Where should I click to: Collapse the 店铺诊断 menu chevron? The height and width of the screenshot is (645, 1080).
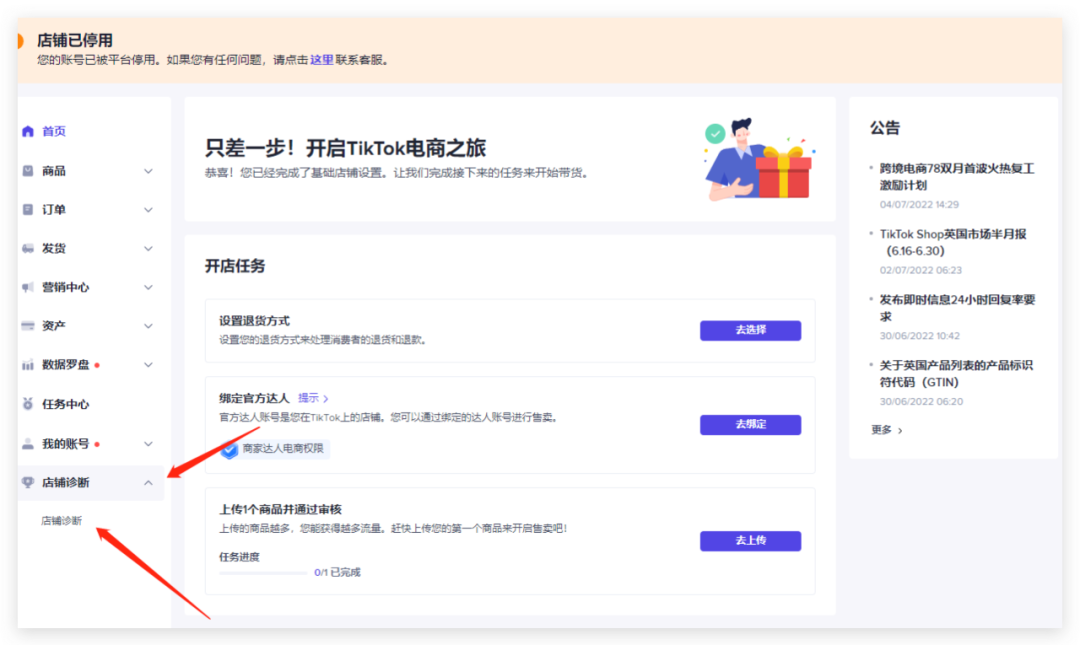[x=148, y=482]
